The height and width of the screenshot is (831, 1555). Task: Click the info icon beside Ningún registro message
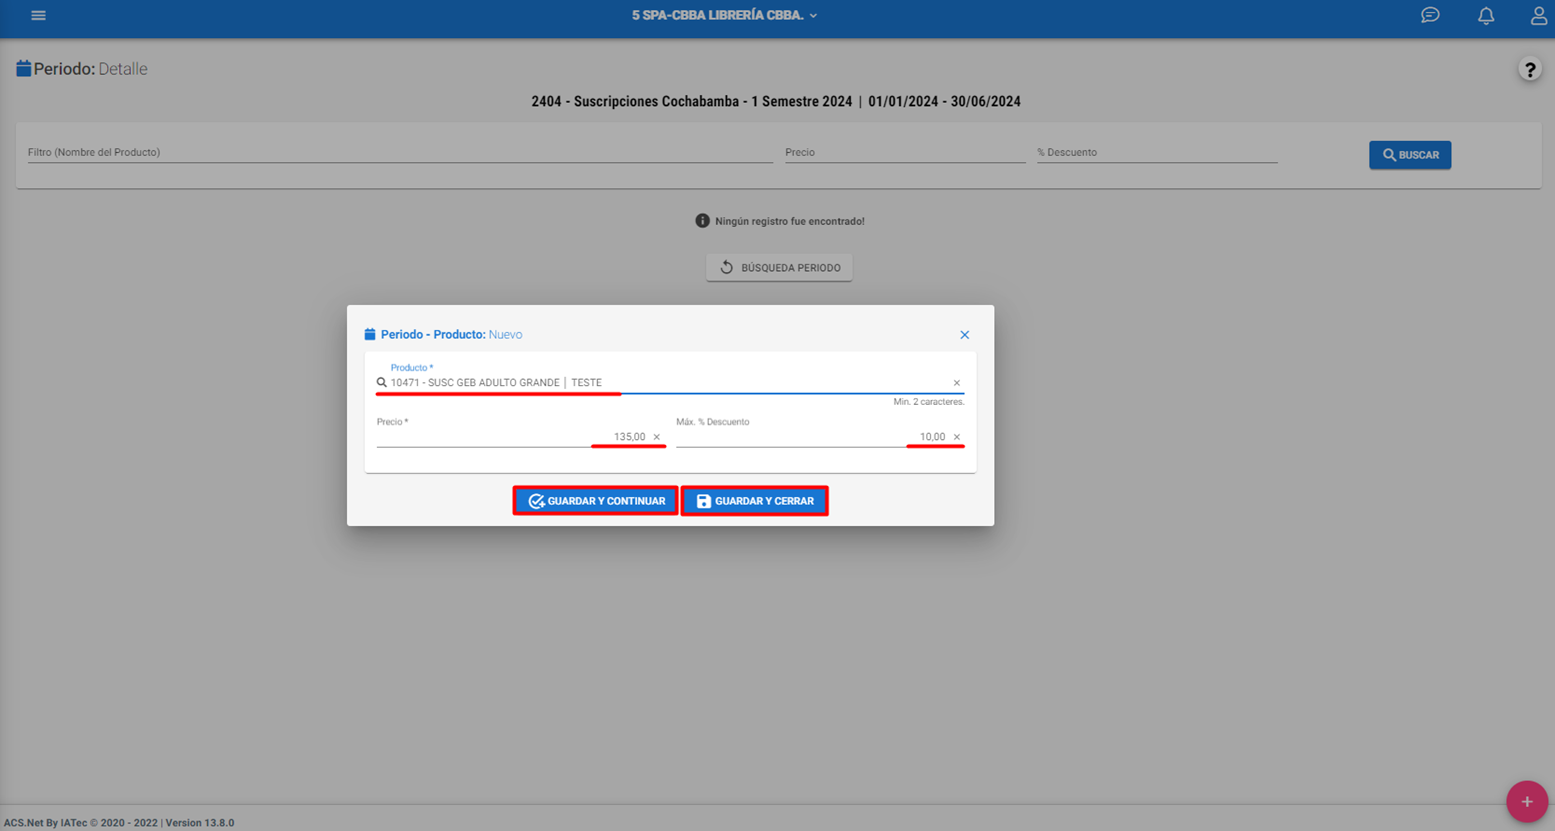coord(702,221)
